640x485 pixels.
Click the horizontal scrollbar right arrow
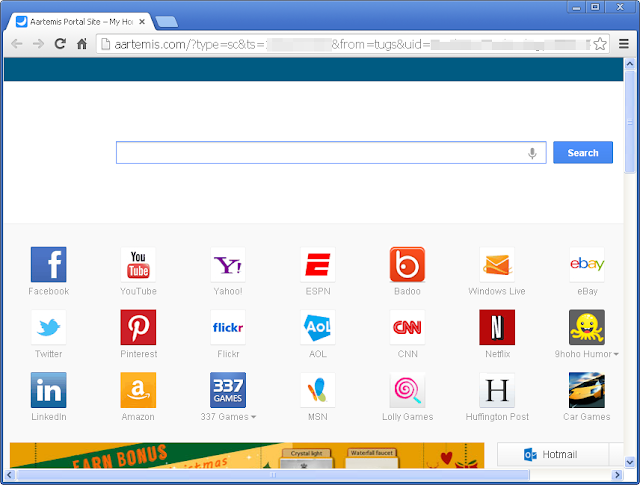pos(617,475)
